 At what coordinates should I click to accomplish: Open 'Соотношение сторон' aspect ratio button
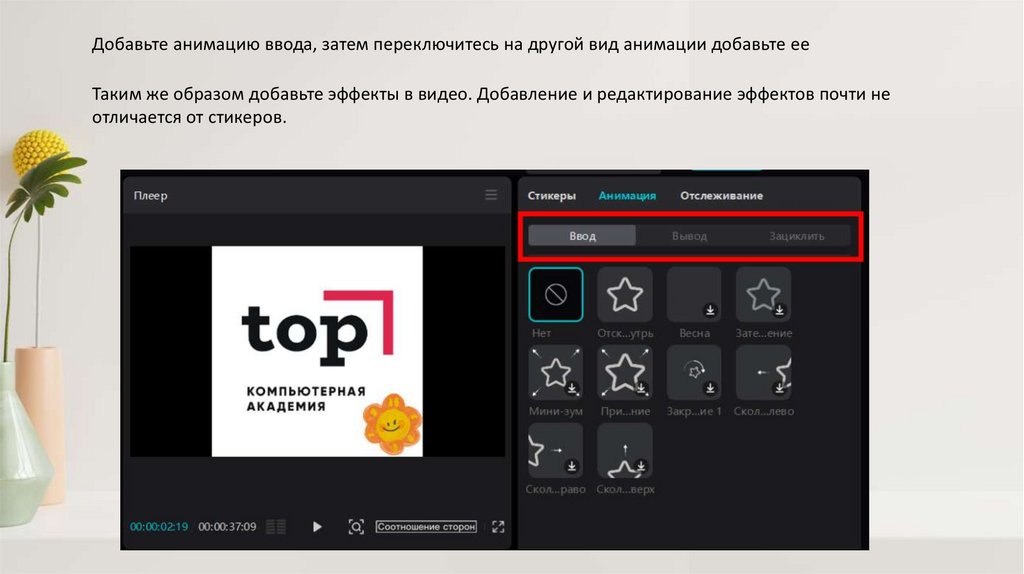click(x=426, y=526)
